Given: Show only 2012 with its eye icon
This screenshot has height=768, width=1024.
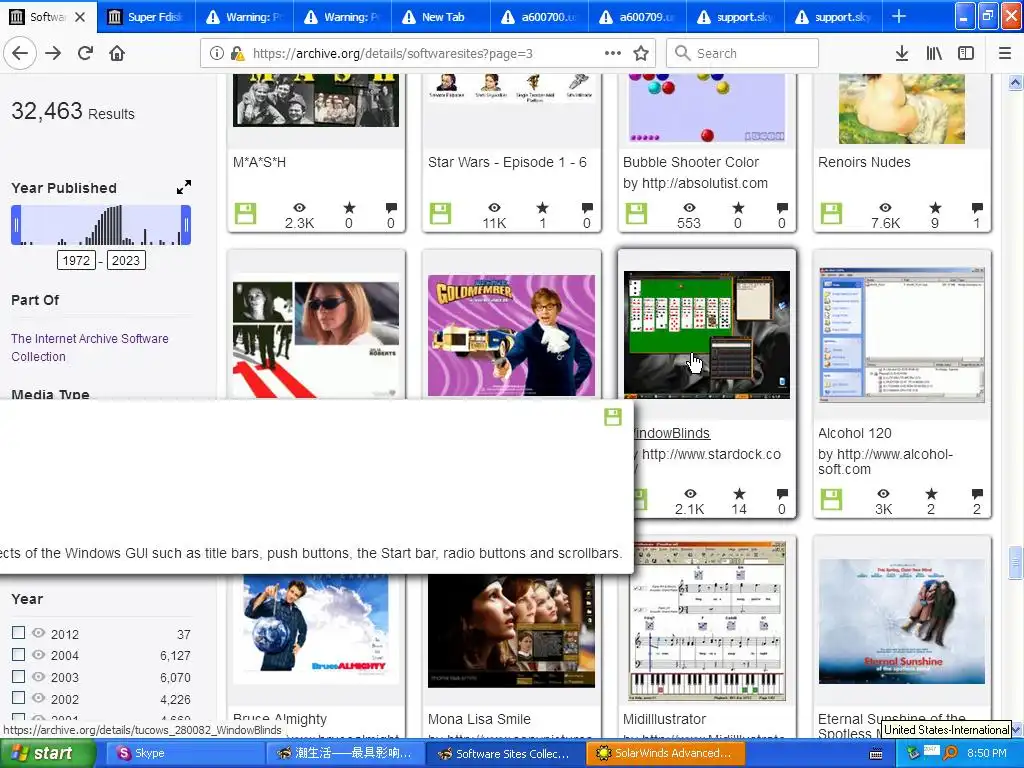Looking at the screenshot, I should tap(39, 633).
